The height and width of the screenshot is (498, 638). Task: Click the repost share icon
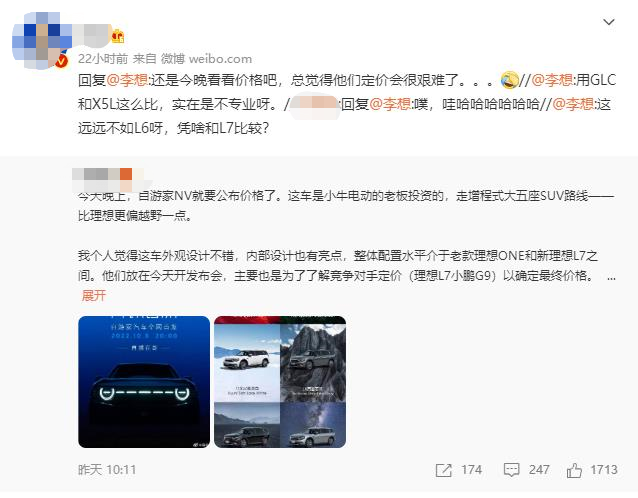click(x=444, y=470)
